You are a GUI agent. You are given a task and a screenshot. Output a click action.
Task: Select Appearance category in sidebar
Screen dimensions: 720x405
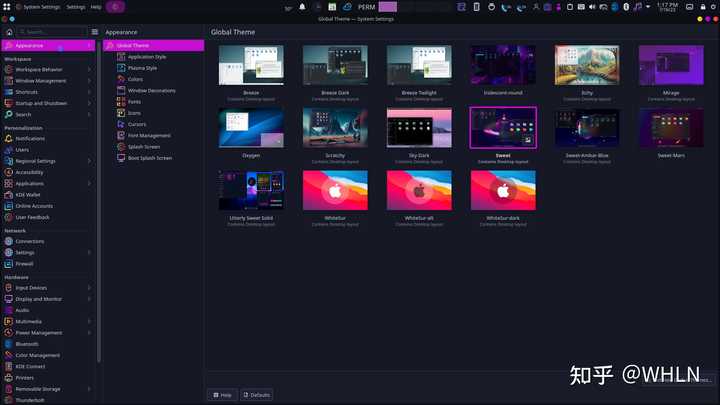coord(48,45)
